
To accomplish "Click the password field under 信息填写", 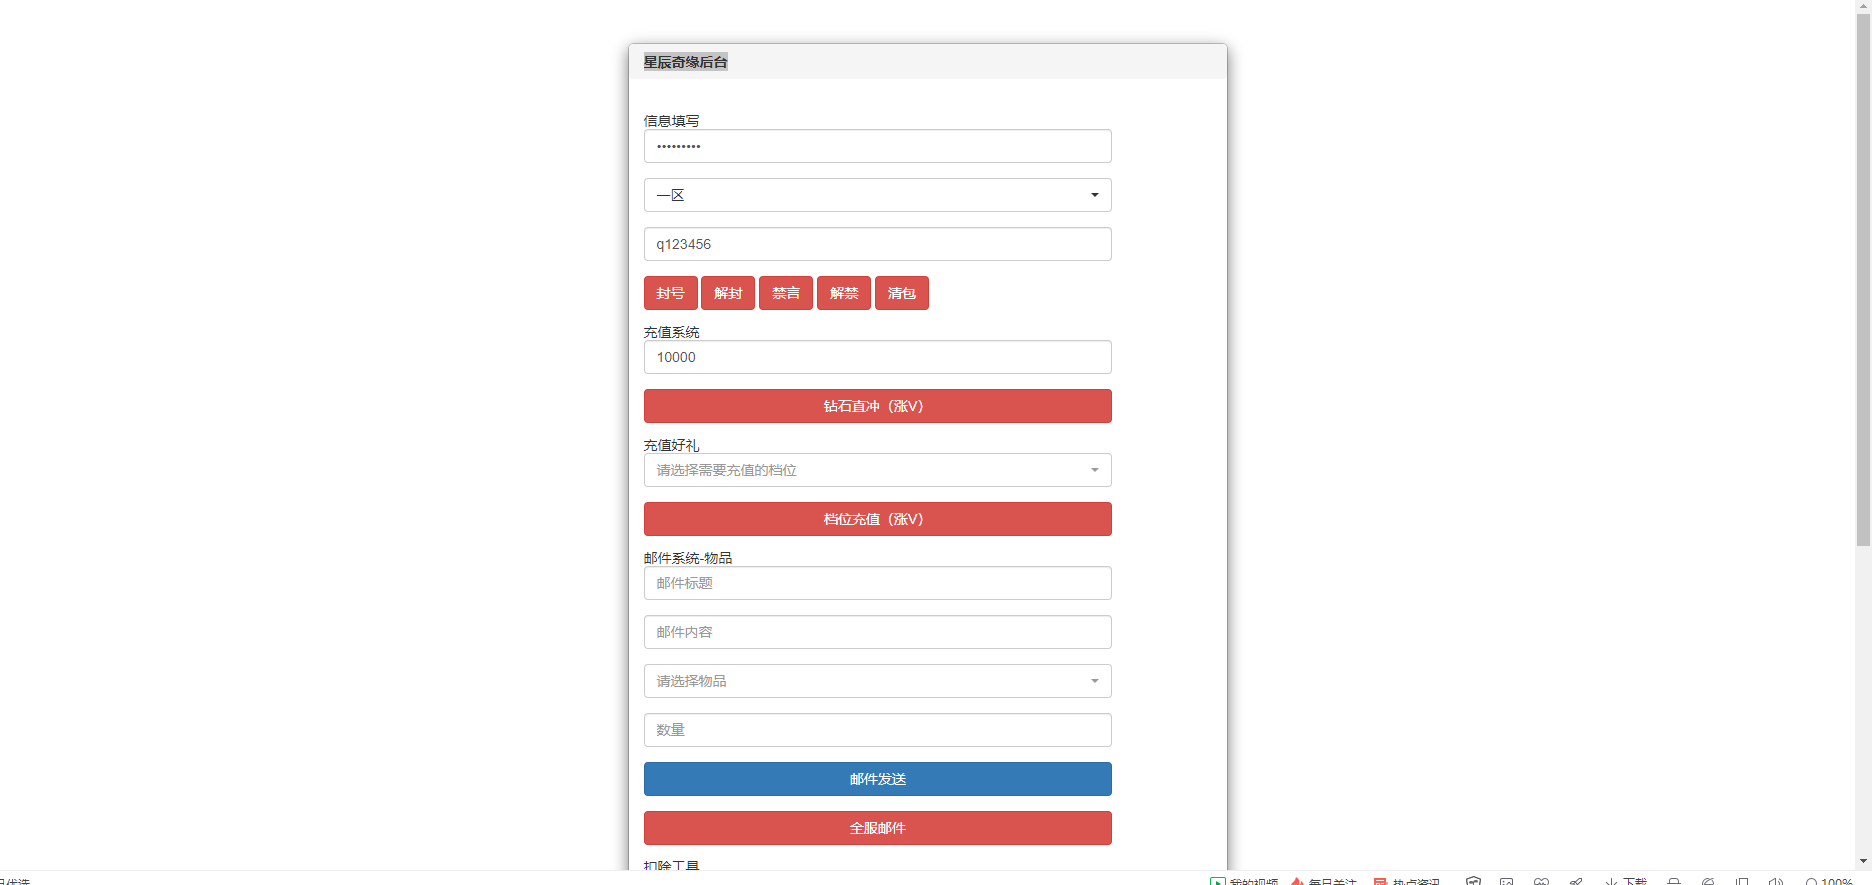I will (877, 146).
